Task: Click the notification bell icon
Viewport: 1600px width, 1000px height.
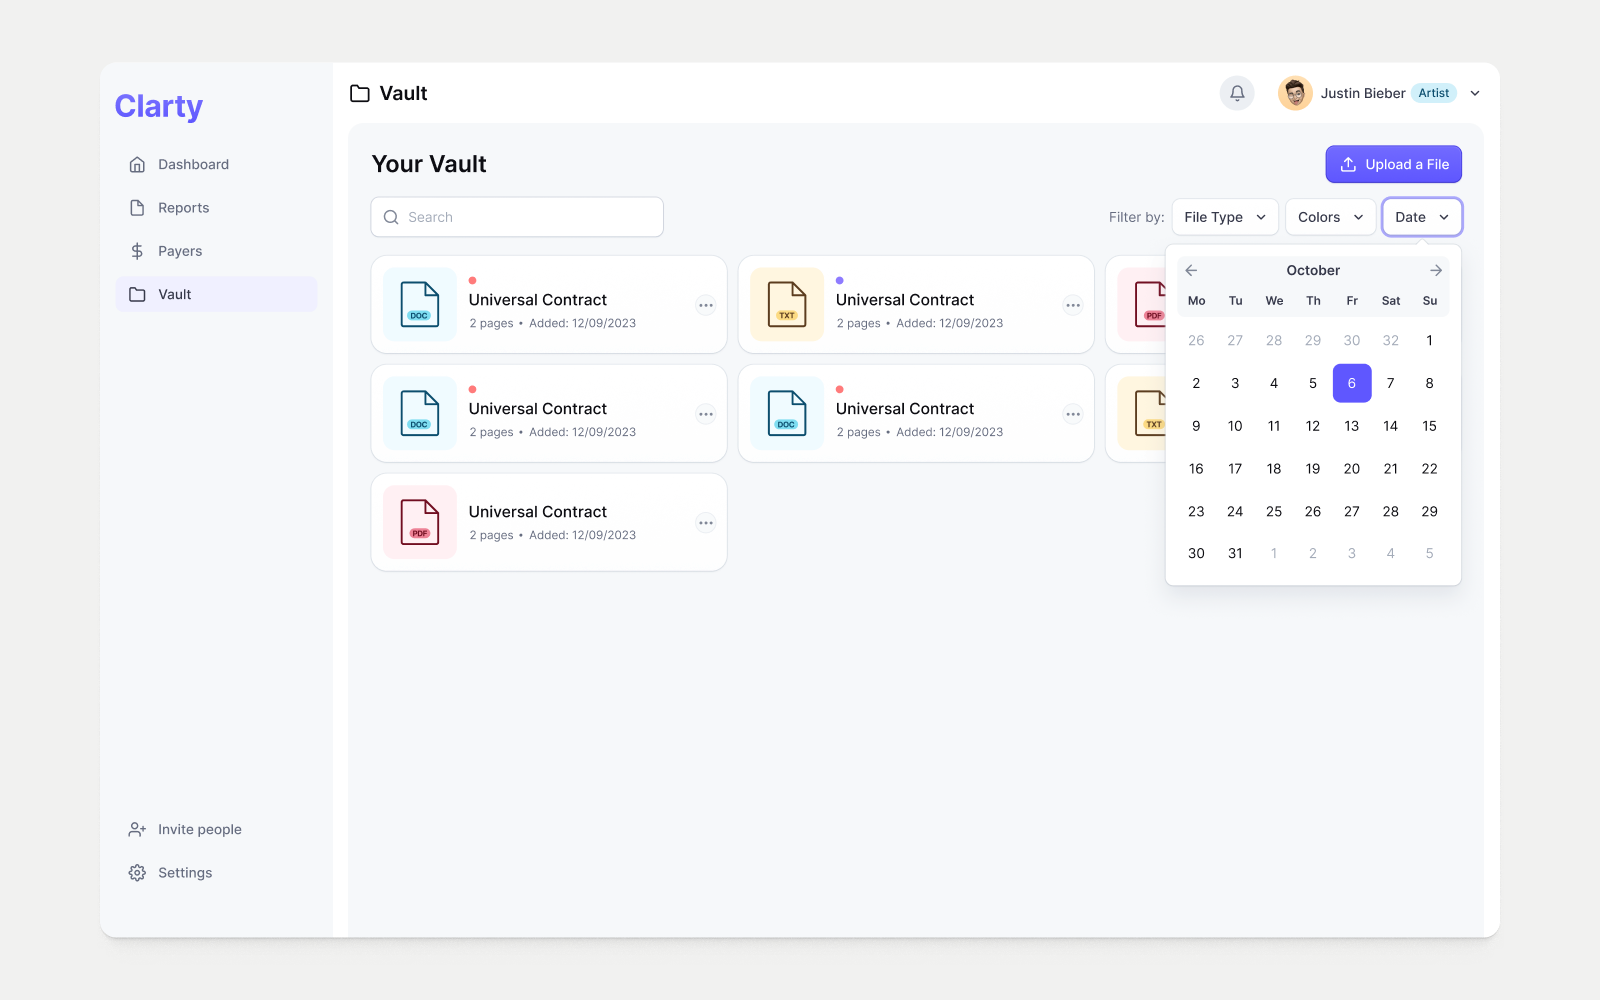Action: tap(1237, 93)
